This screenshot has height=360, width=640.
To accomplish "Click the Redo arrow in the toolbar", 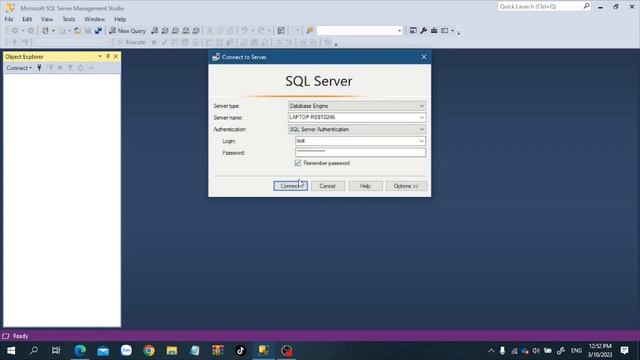I will pos(261,31).
